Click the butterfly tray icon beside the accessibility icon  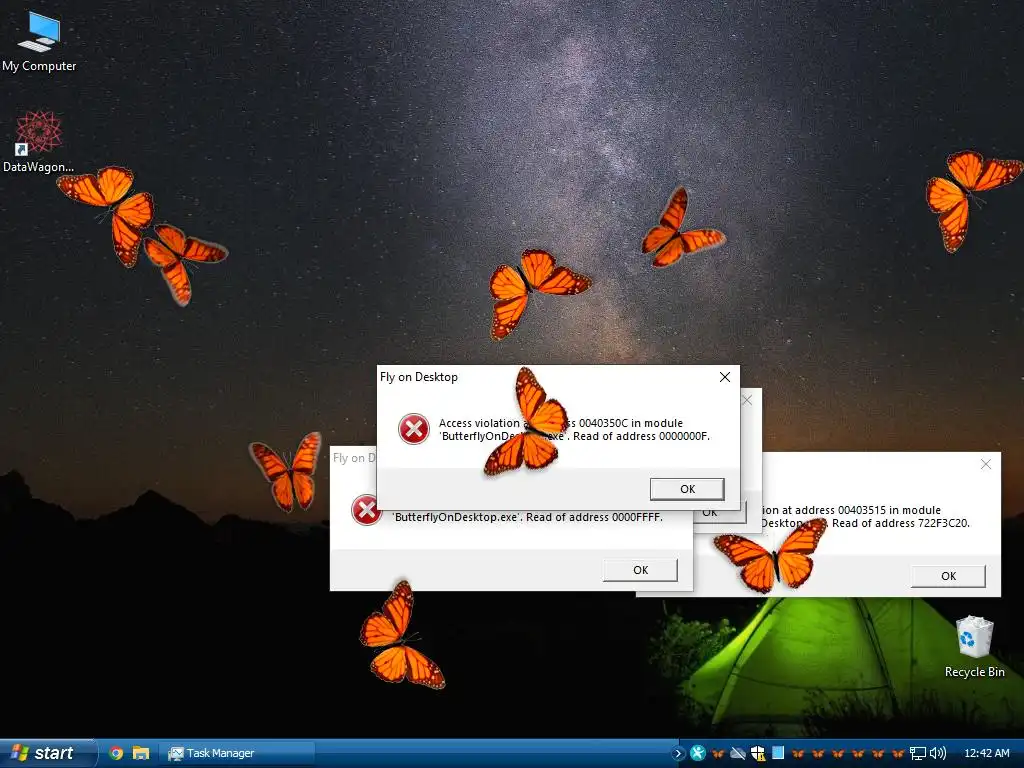(x=718, y=754)
